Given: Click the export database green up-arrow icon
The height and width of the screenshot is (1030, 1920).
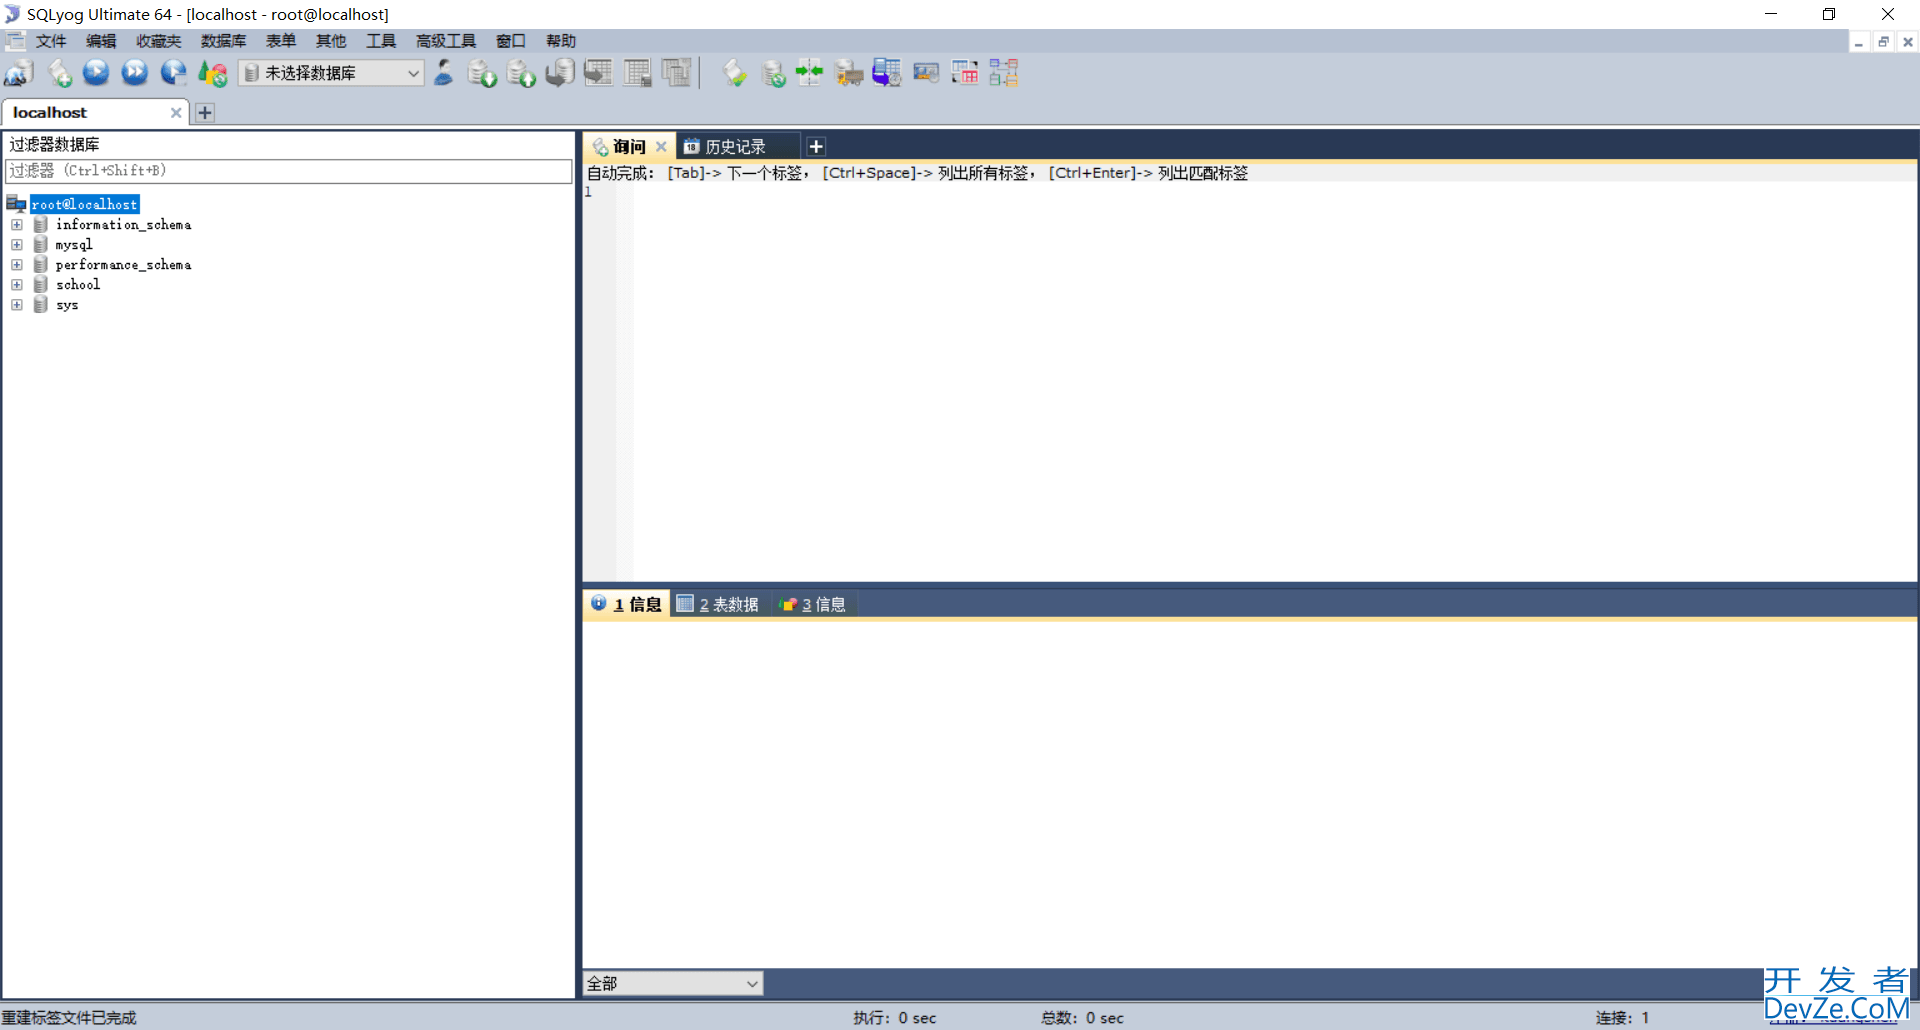Looking at the screenshot, I should (521, 73).
